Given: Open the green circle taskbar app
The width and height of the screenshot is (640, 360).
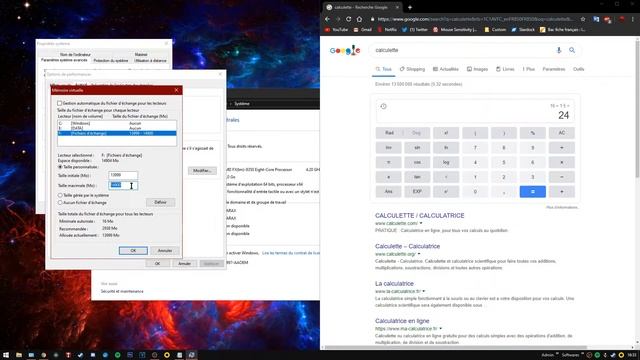Looking at the screenshot, I should tap(118, 355).
